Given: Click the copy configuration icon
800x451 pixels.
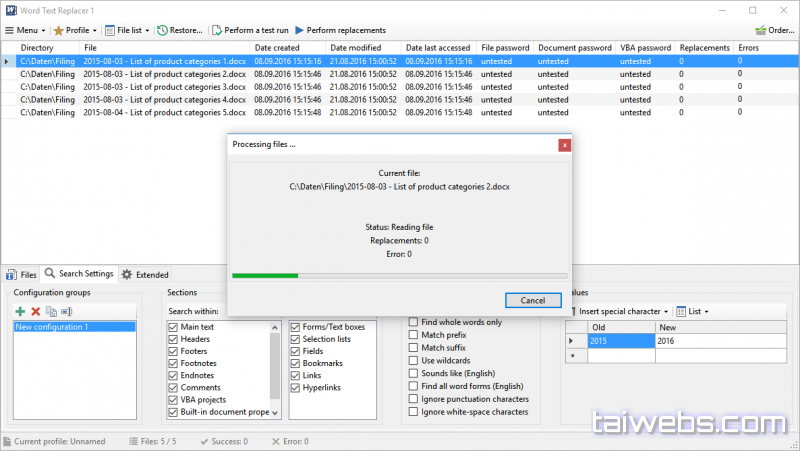Looking at the screenshot, I should point(51,312).
